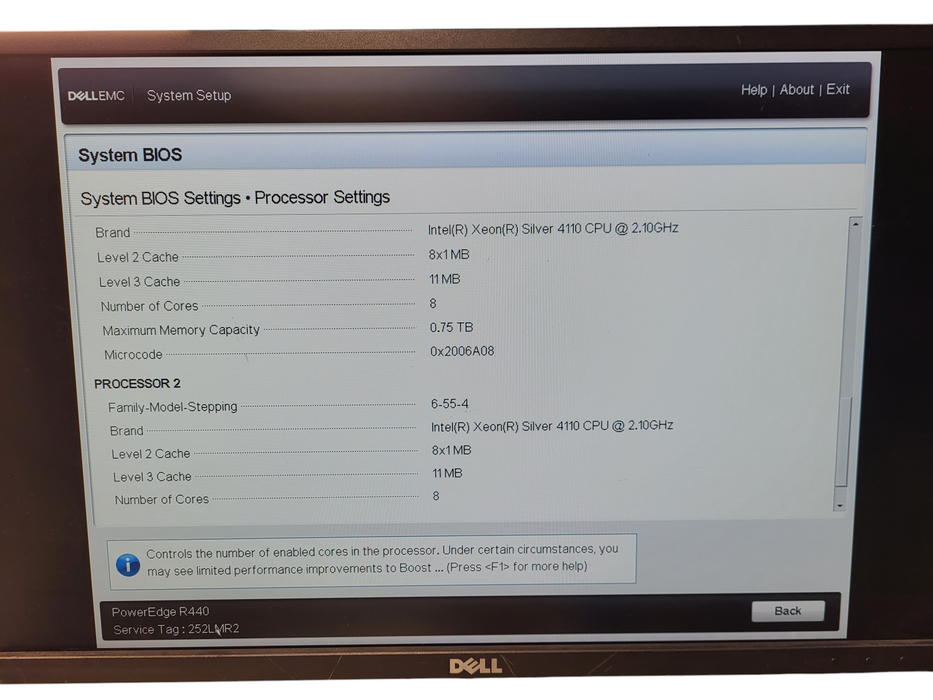The image size is (933, 700).
Task: Click the Microcode label
Action: pyautogui.click(x=133, y=355)
